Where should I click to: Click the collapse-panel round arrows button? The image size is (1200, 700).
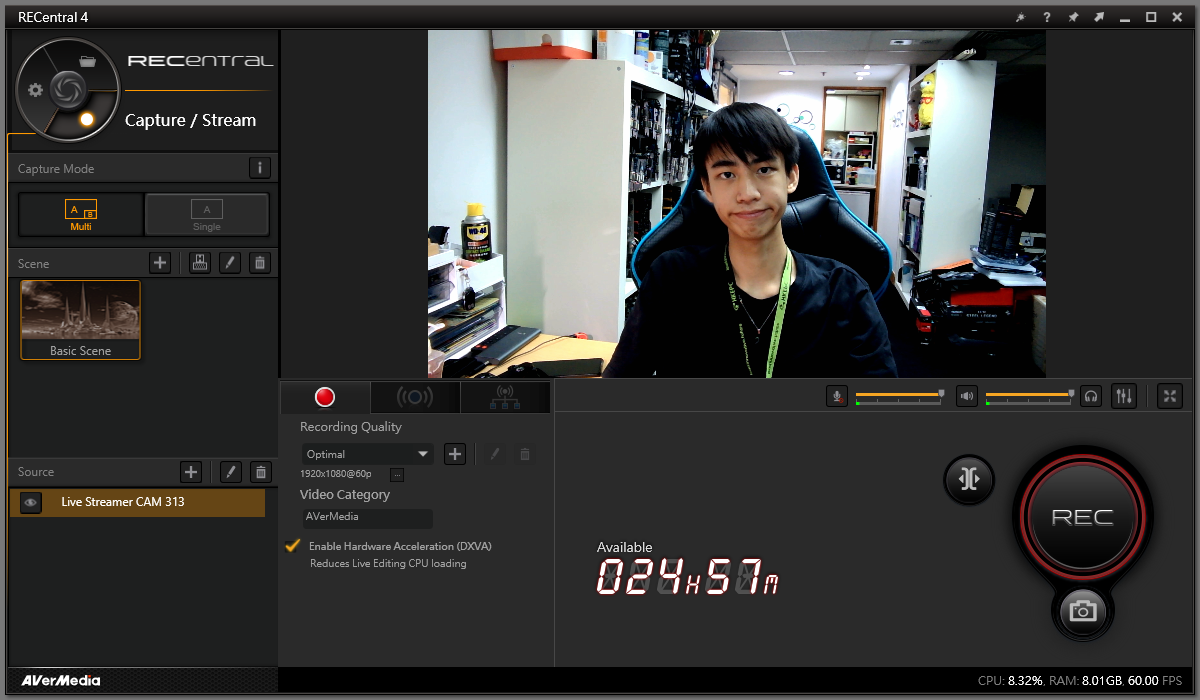(968, 479)
